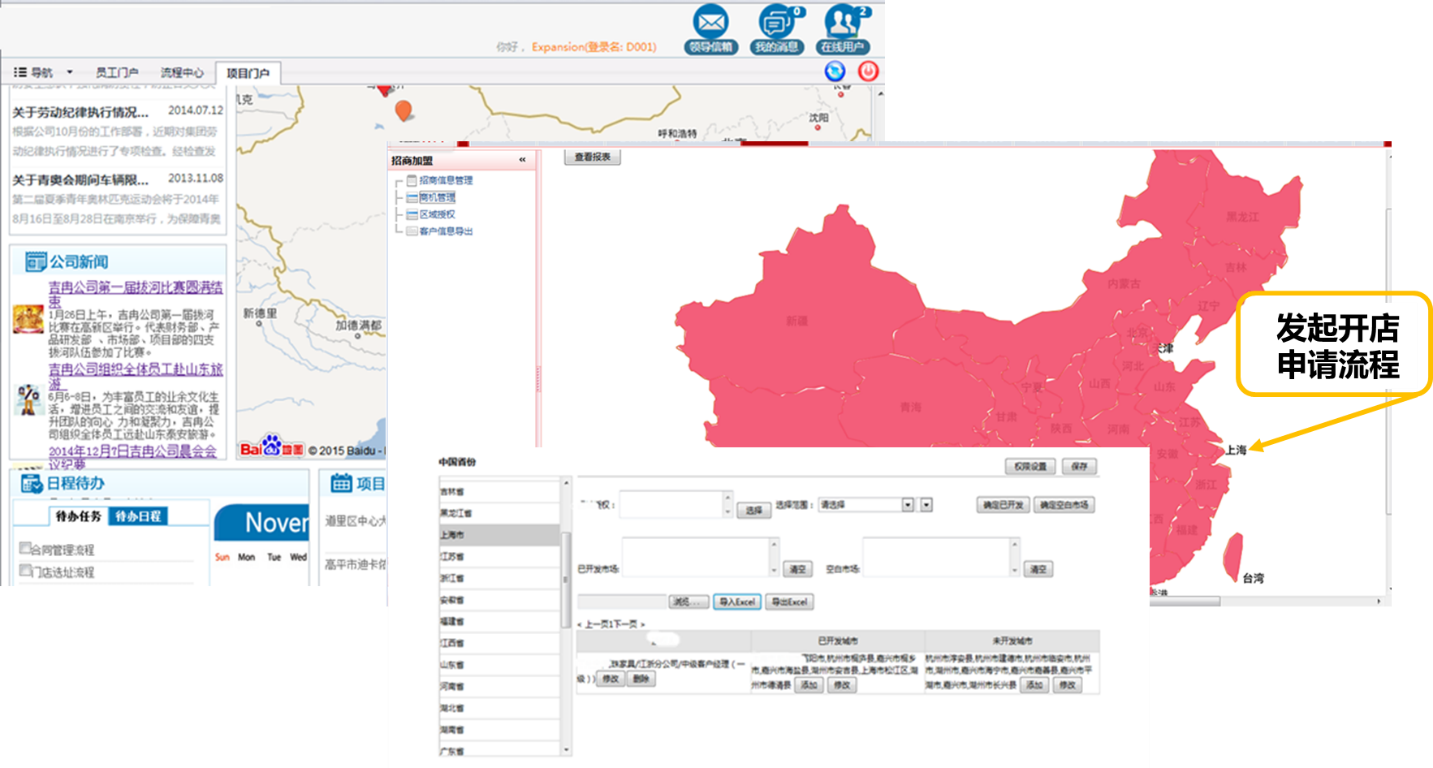Screen dimensions: 1433x768
Task: Switch to the 项目门户 tab
Action: tap(248, 73)
